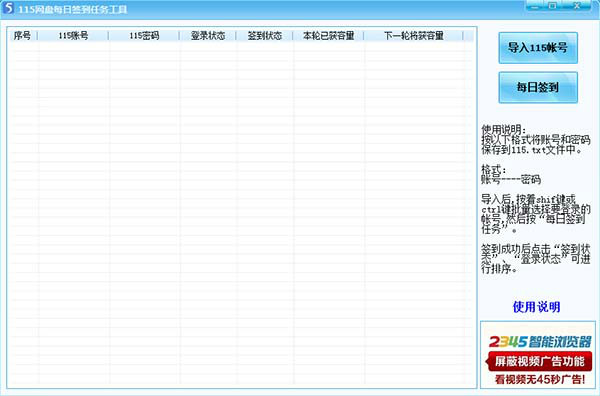This screenshot has height=396, width=600.
Task: Click the 115密码 column header
Action: coord(144,36)
